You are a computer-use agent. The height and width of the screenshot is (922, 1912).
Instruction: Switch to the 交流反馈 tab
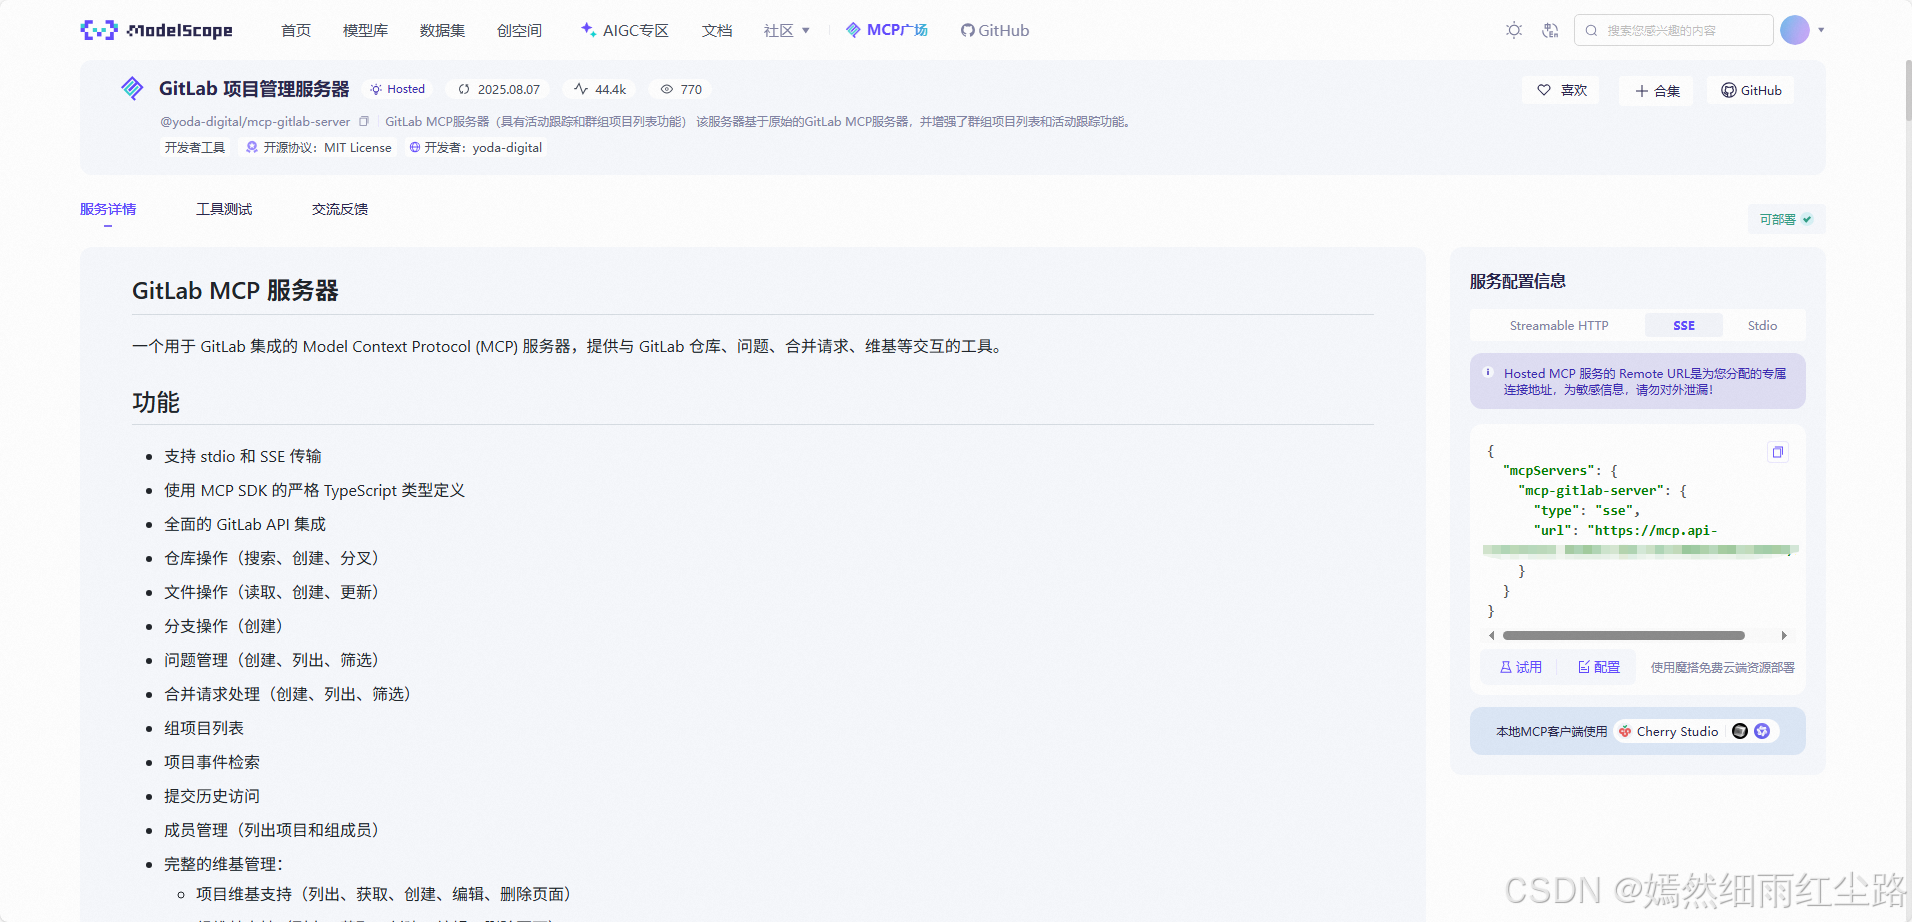[x=340, y=209]
